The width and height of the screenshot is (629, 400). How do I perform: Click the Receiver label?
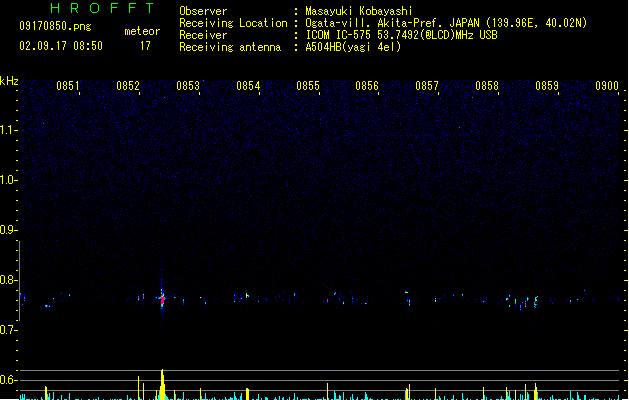pyautogui.click(x=203, y=35)
